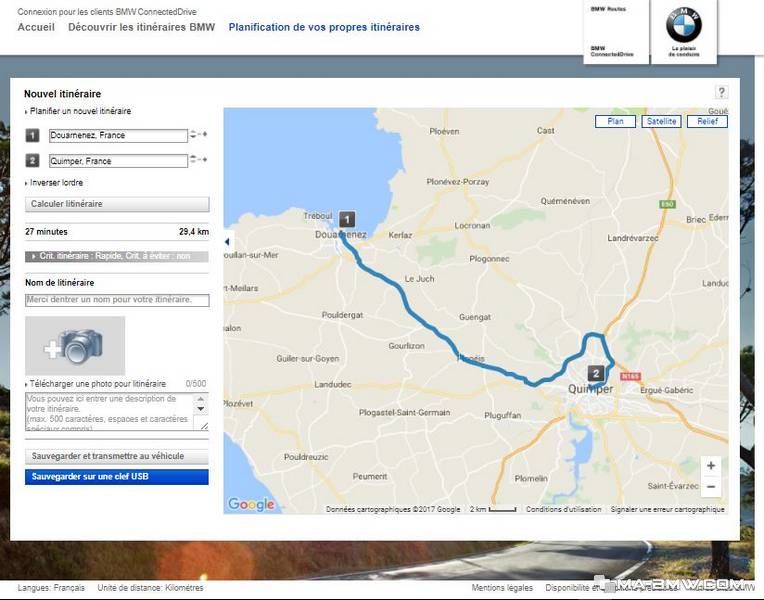Change Unité de distance: Kilomètres setting
This screenshot has width=764, height=600.
coord(150,588)
